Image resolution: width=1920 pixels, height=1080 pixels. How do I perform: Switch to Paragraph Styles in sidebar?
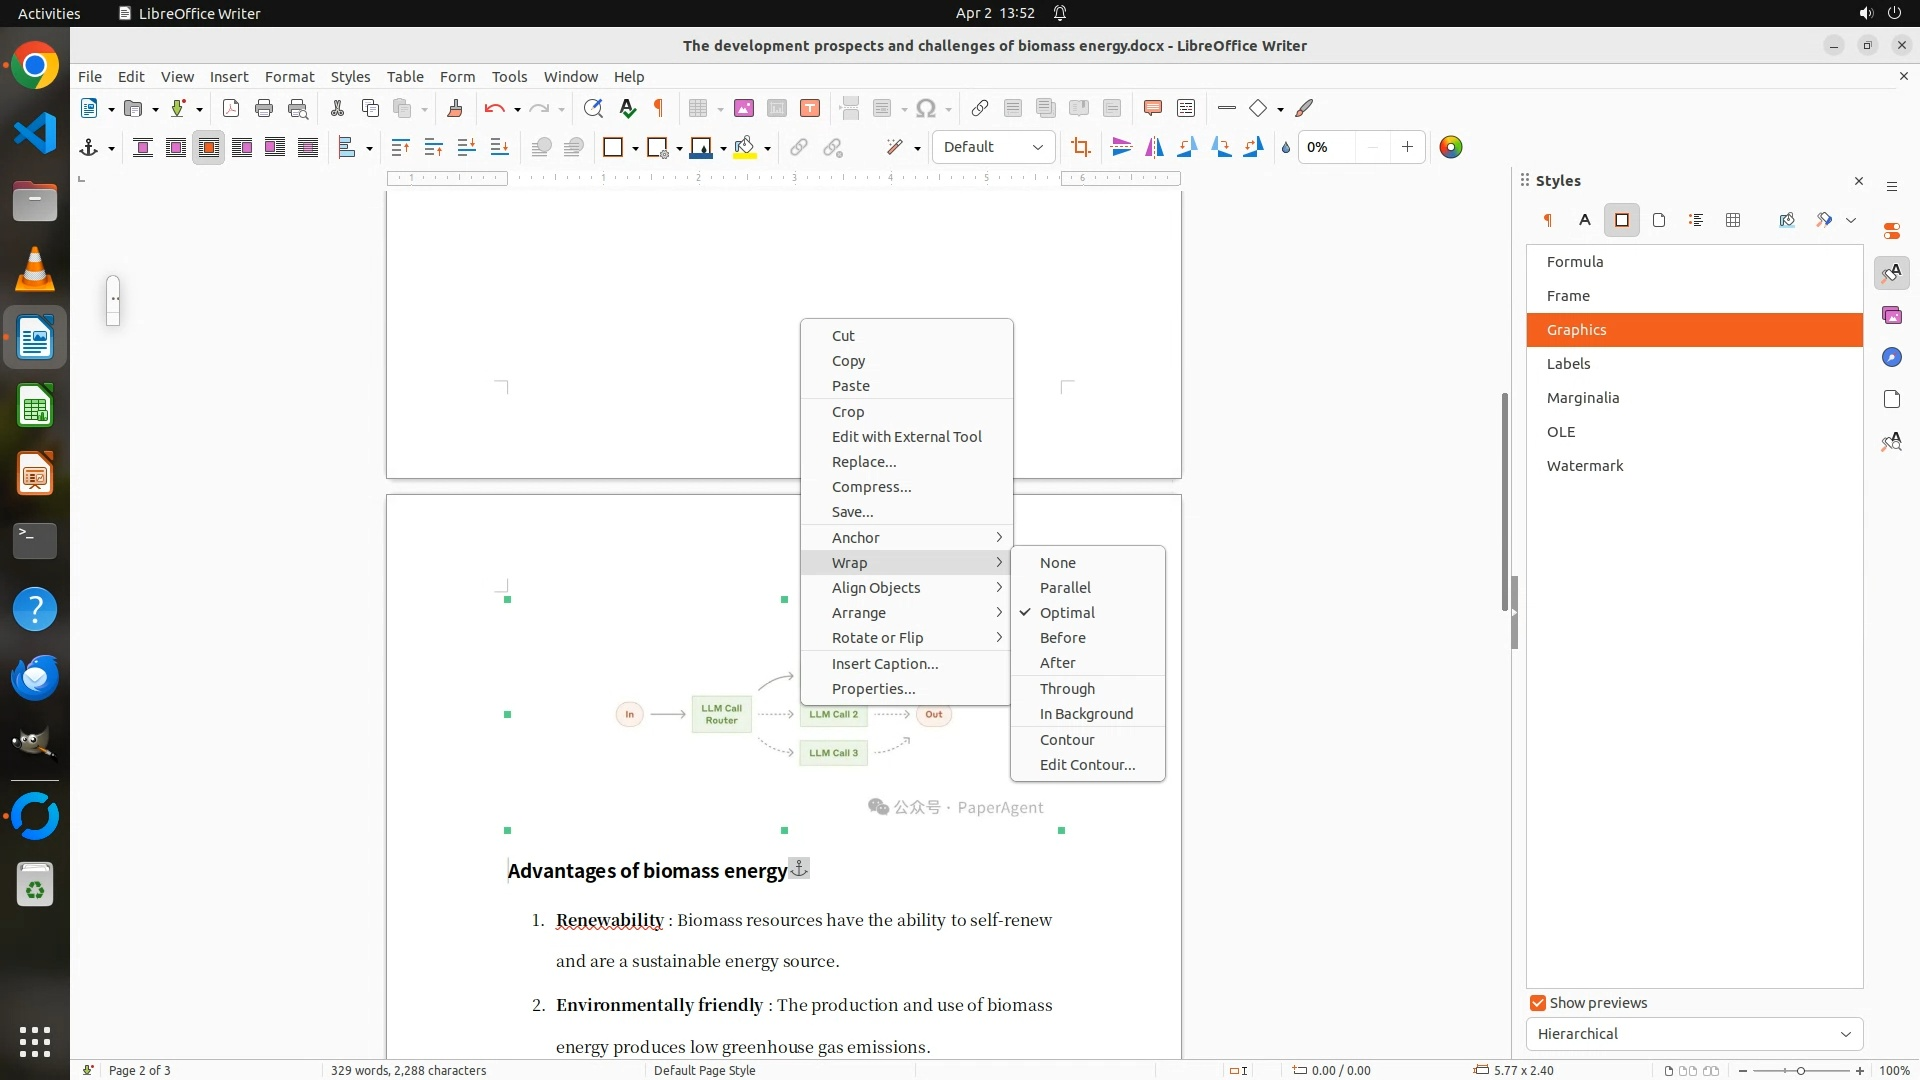[1548, 220]
